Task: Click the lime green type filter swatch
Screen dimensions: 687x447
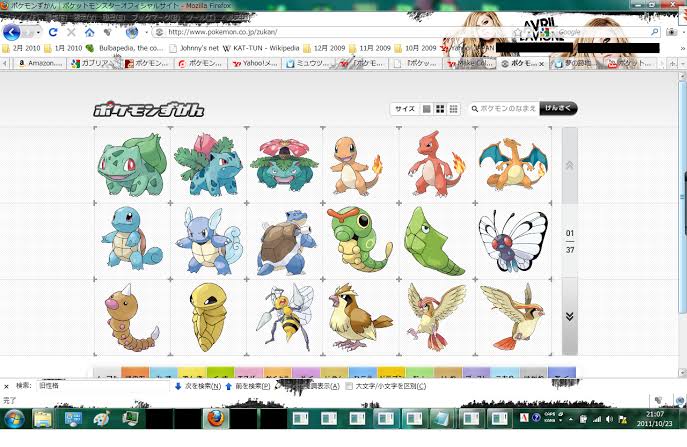Action: [220, 372]
